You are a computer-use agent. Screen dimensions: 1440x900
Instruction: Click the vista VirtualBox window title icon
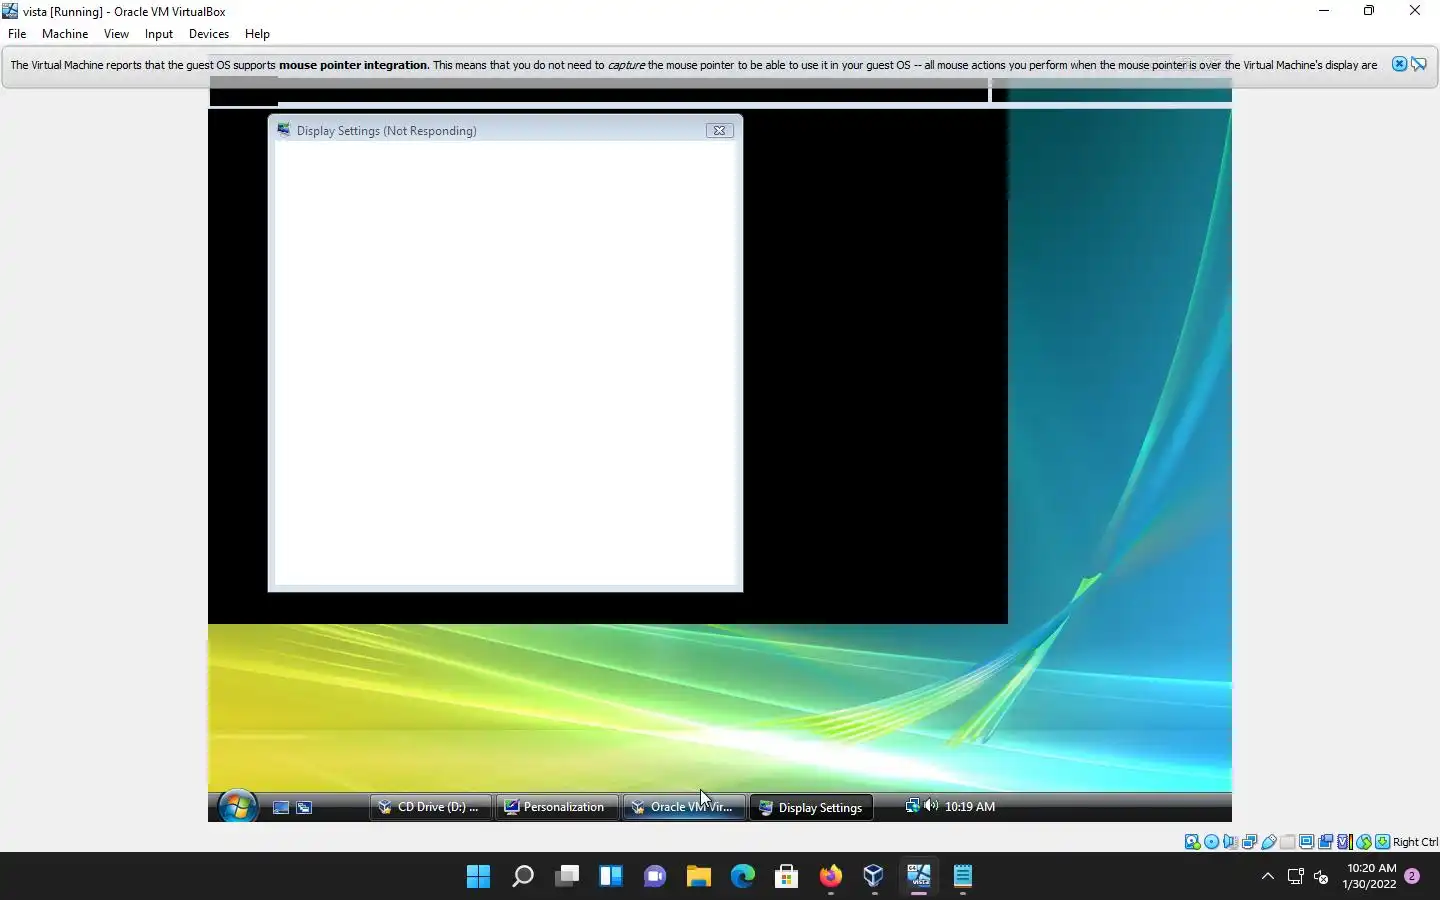(x=10, y=11)
